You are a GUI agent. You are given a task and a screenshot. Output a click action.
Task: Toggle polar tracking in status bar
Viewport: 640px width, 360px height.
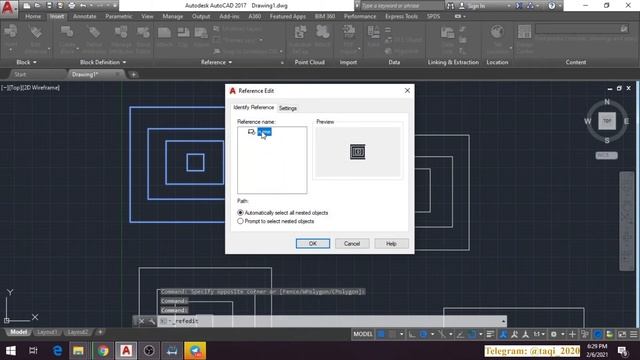tap(423, 334)
